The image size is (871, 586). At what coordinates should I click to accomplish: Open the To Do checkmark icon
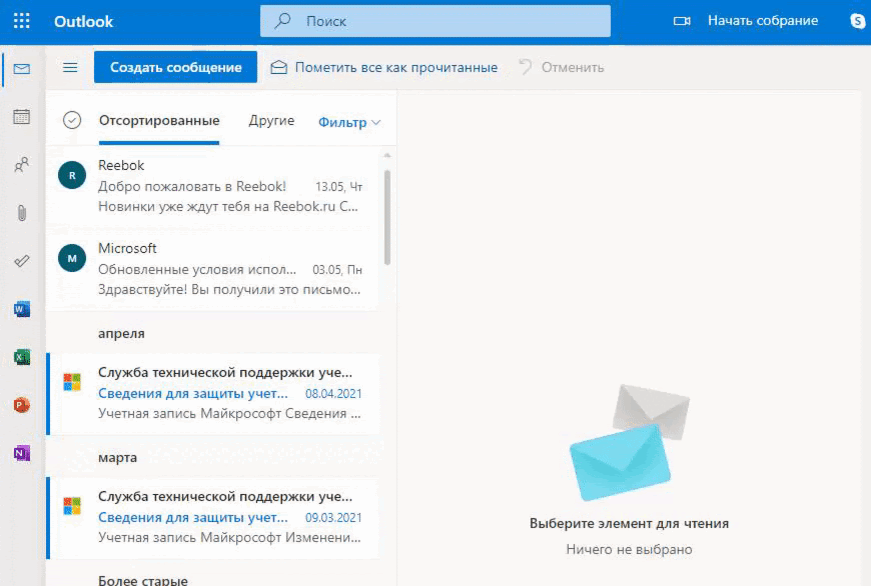(x=22, y=261)
